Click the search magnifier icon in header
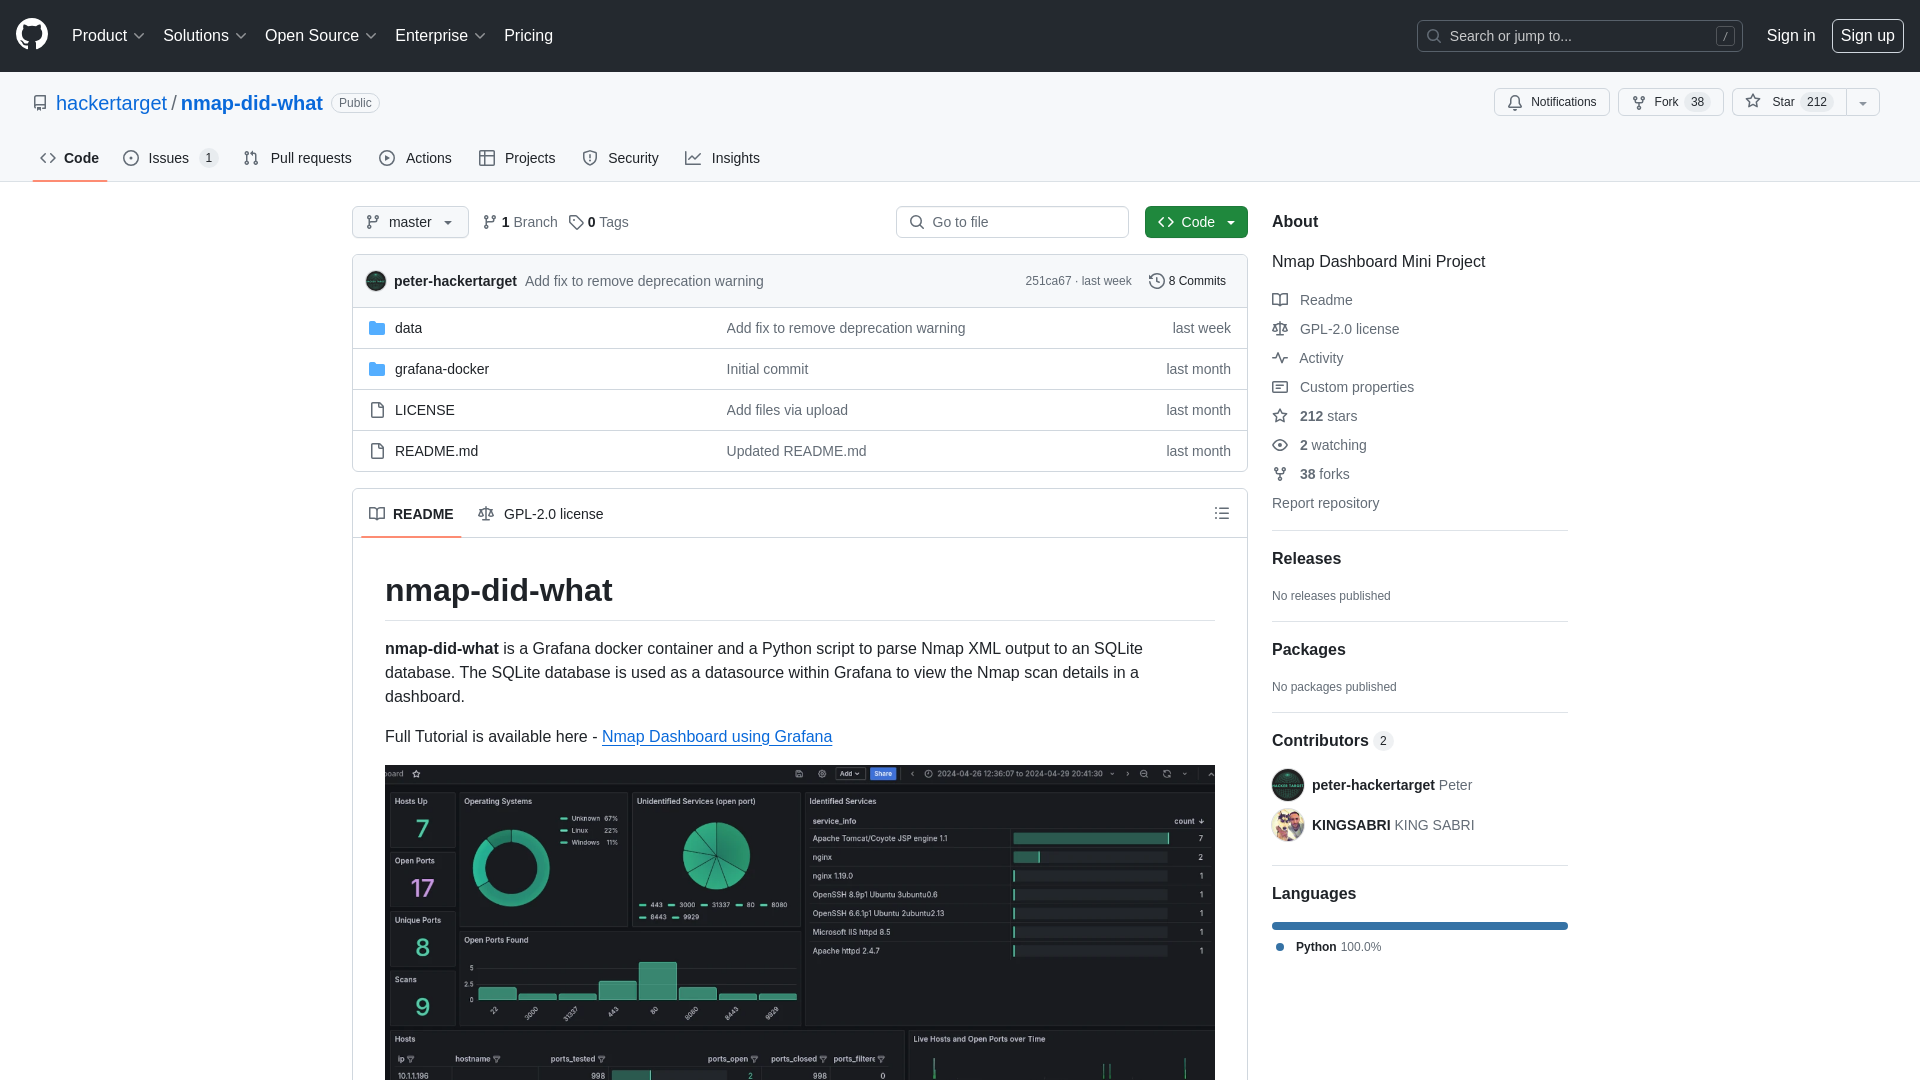Viewport: 1920px width, 1080px height. click(x=1434, y=36)
